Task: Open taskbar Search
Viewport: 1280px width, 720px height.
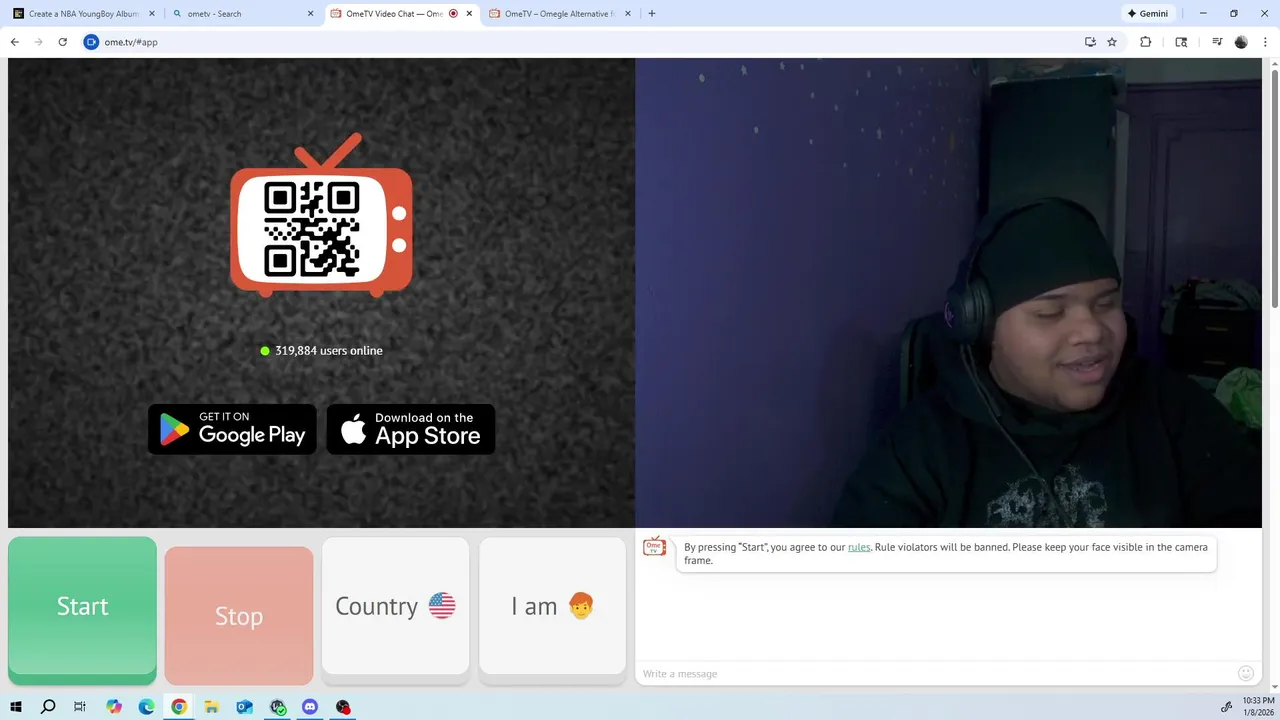Action: click(48, 707)
